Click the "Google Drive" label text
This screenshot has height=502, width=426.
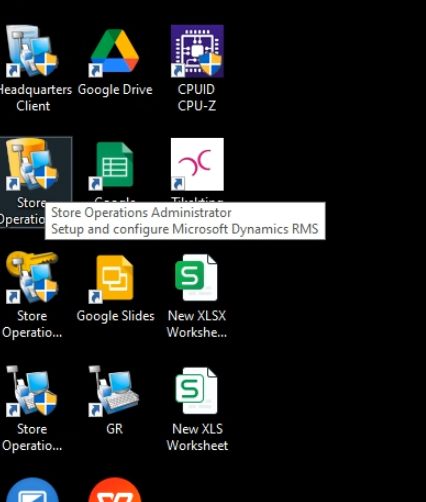[x=115, y=90]
